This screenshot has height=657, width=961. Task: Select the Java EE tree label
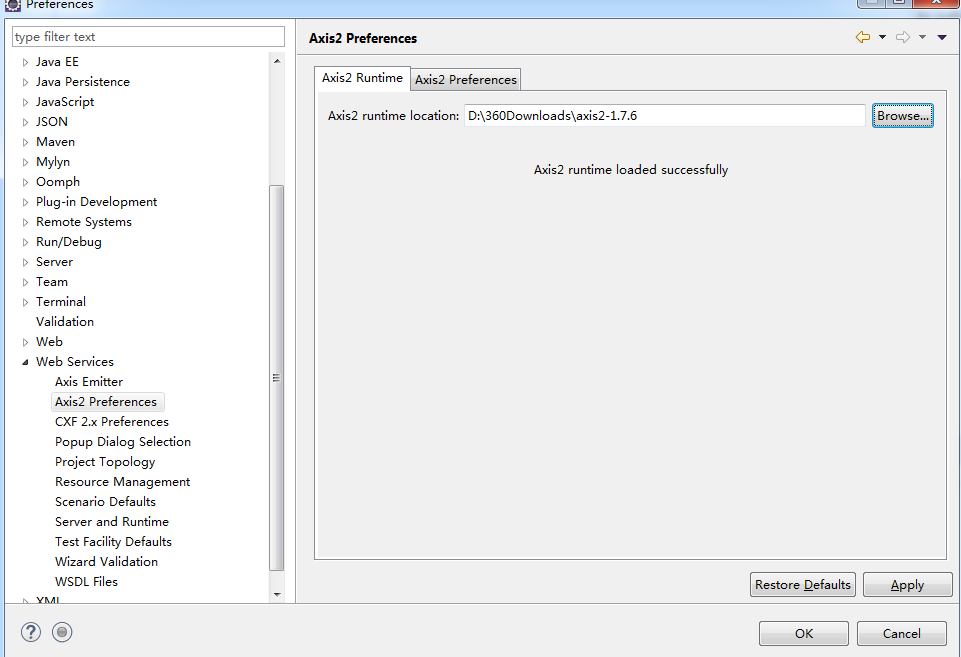pos(57,62)
